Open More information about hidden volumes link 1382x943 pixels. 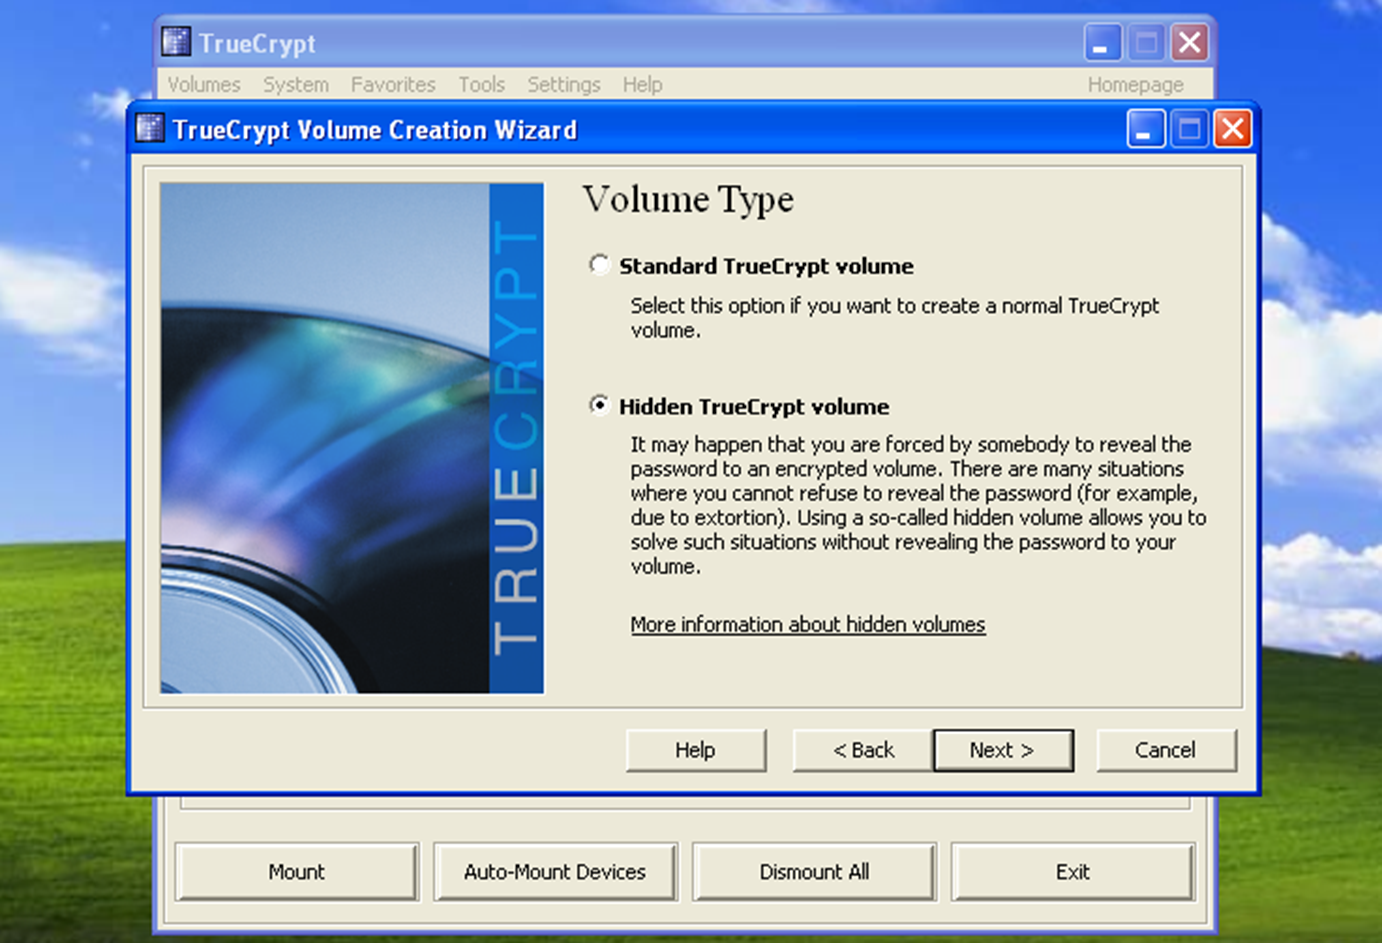pyautogui.click(x=808, y=624)
